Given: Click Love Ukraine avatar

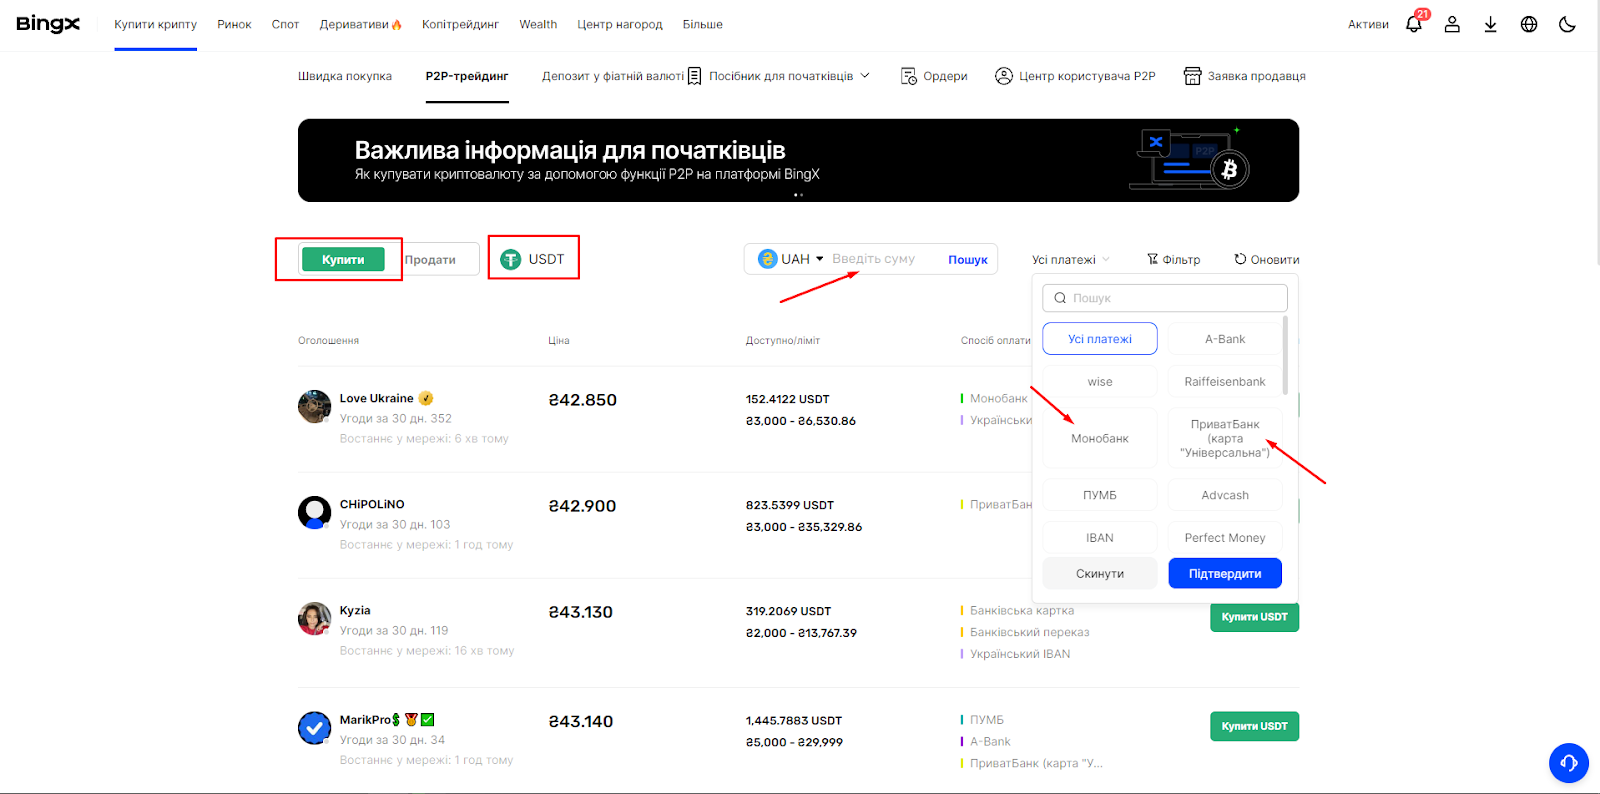Looking at the screenshot, I should click(314, 407).
